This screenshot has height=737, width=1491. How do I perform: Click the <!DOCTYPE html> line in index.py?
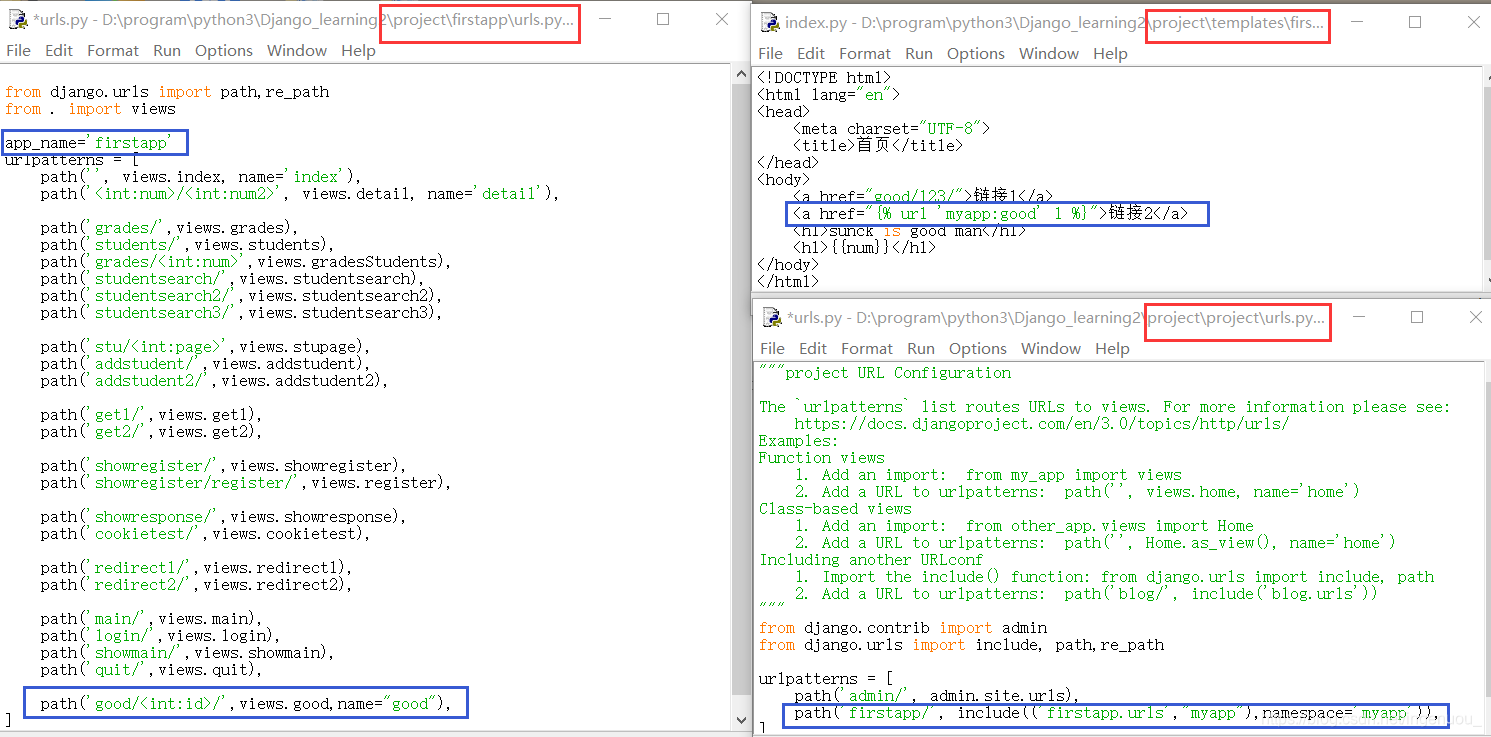(x=824, y=77)
